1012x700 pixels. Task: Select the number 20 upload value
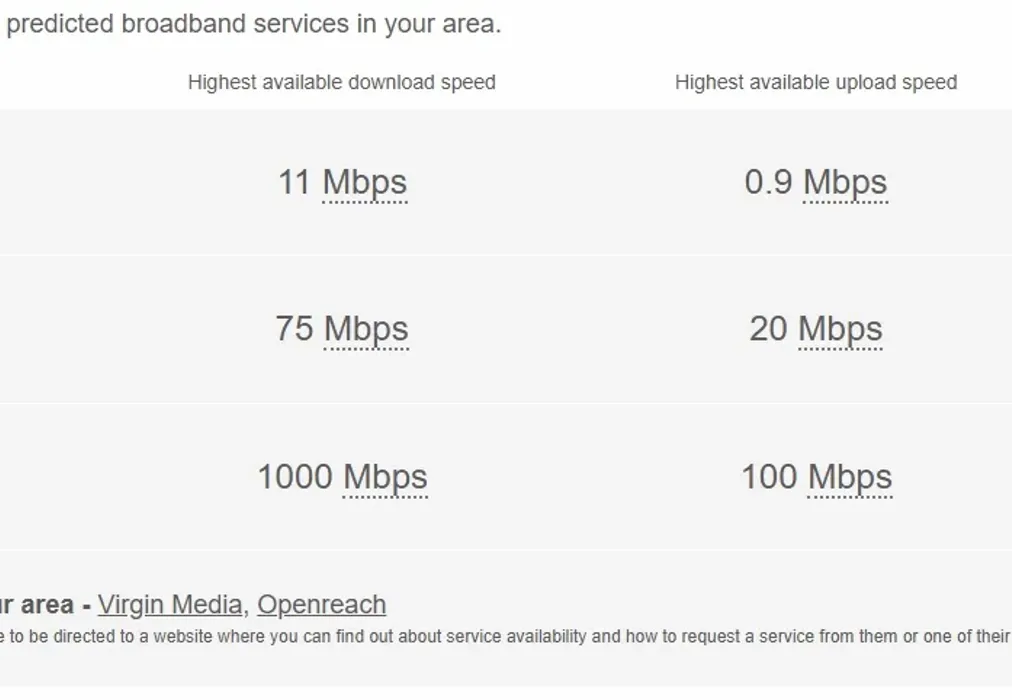click(768, 328)
